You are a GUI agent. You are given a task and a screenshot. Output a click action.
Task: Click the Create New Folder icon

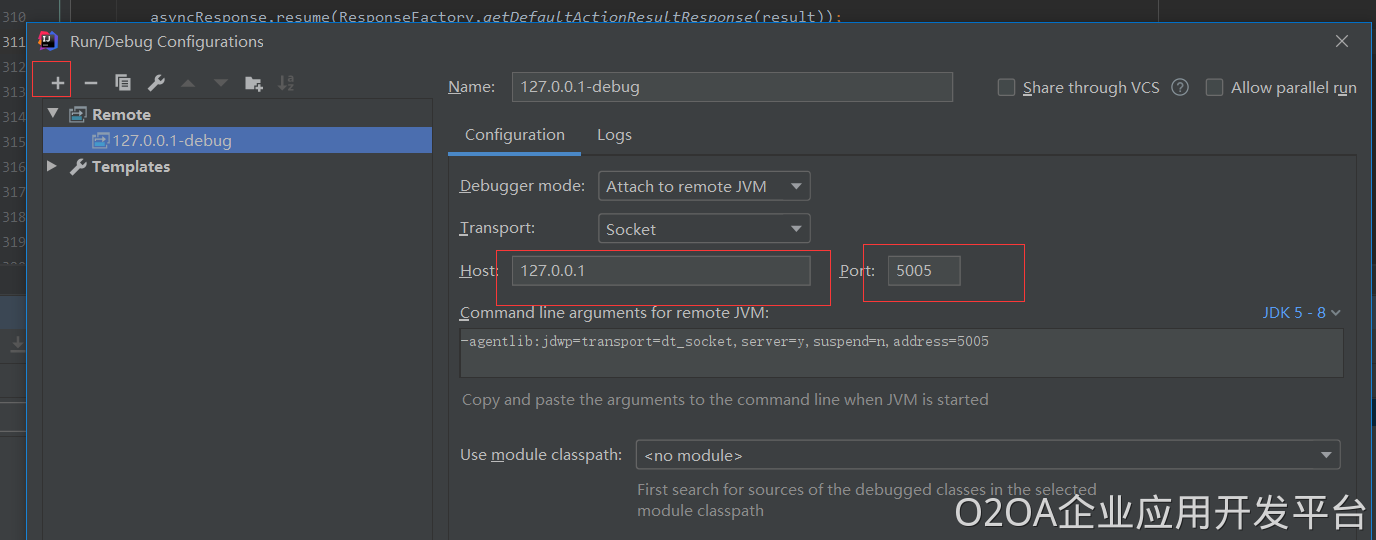(x=254, y=83)
